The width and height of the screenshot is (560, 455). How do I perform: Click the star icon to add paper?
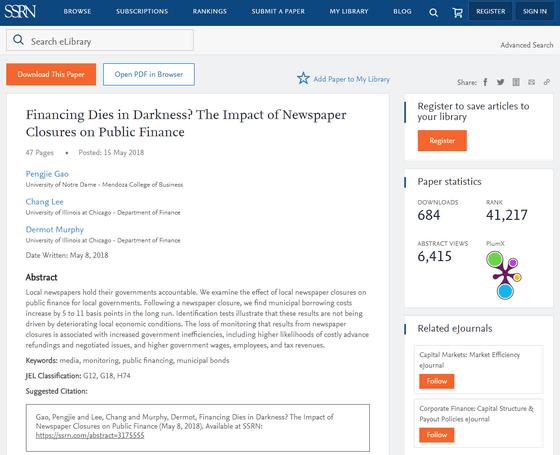(303, 78)
